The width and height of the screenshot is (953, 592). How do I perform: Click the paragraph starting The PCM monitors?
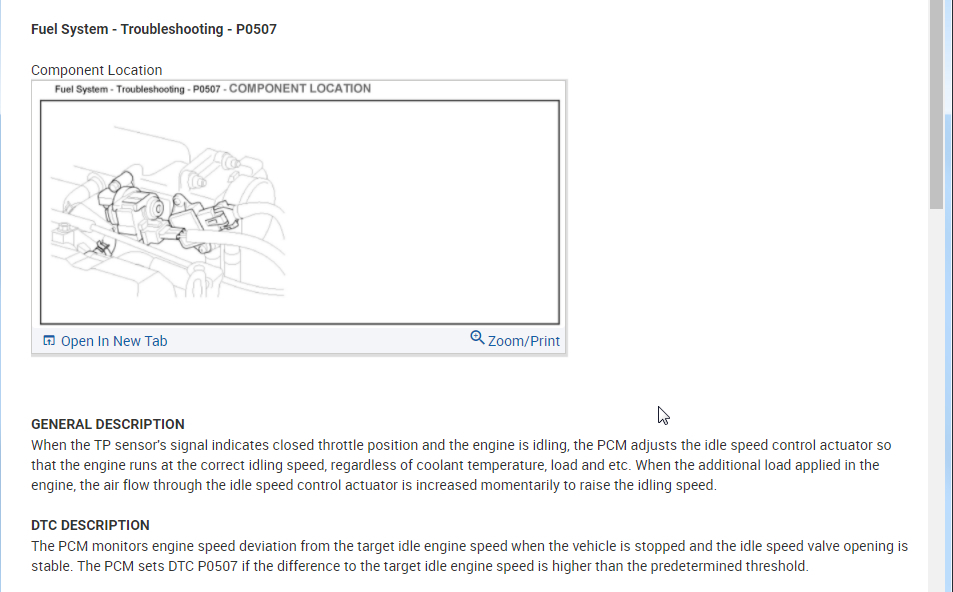(x=469, y=556)
